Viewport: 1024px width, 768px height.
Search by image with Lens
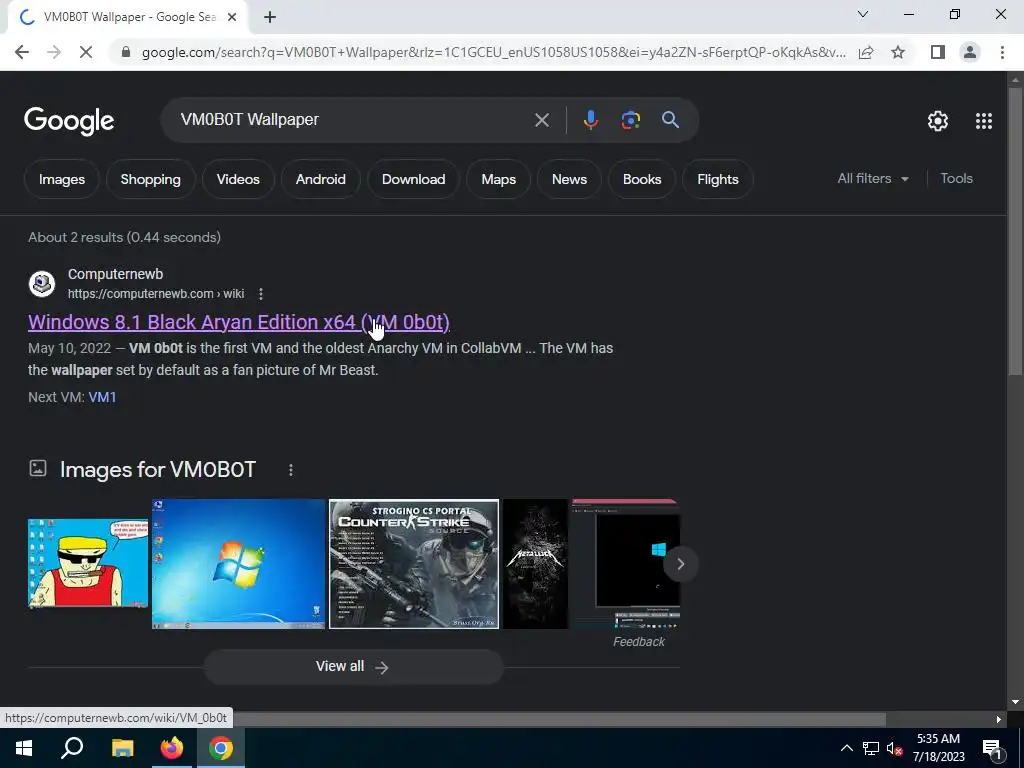630,120
